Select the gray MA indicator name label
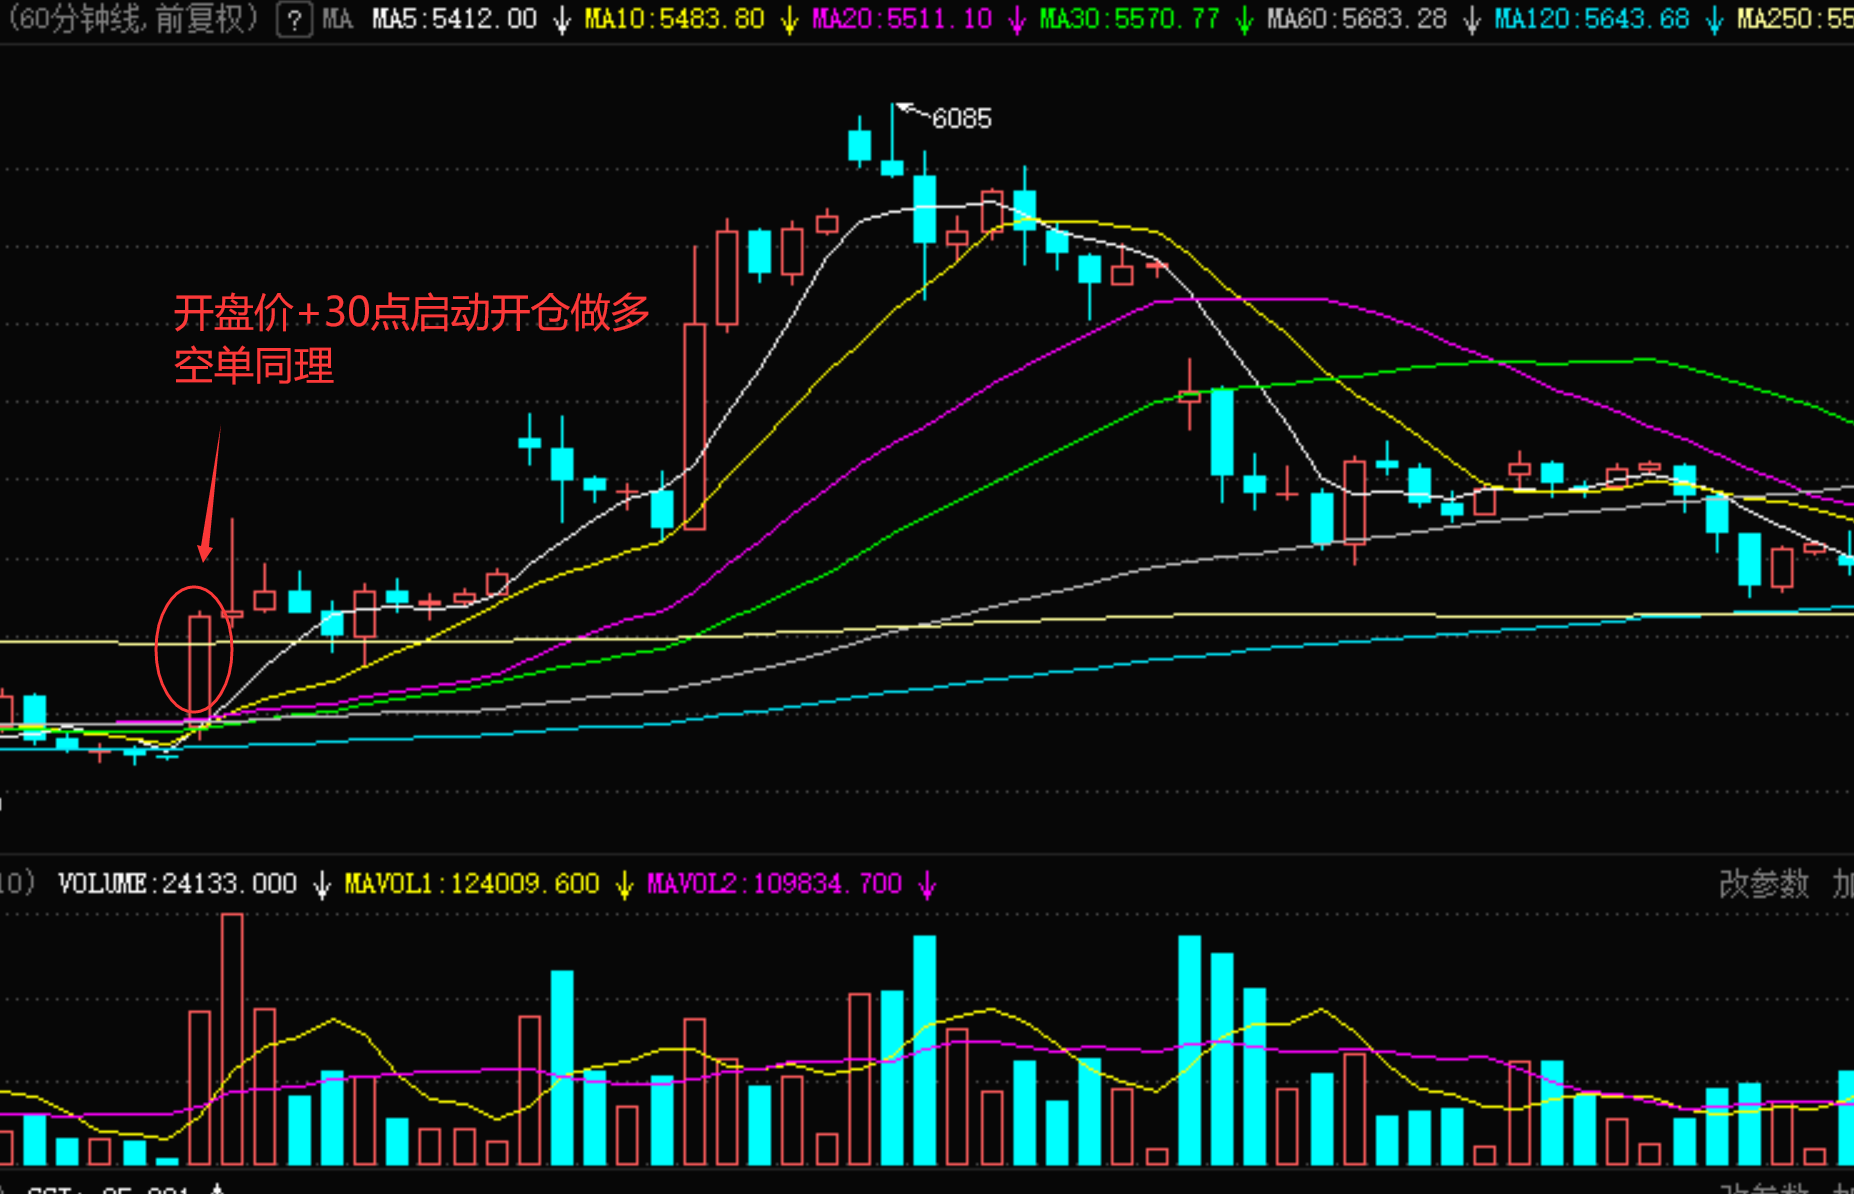Screen dimensions: 1854x1194 click(337, 19)
